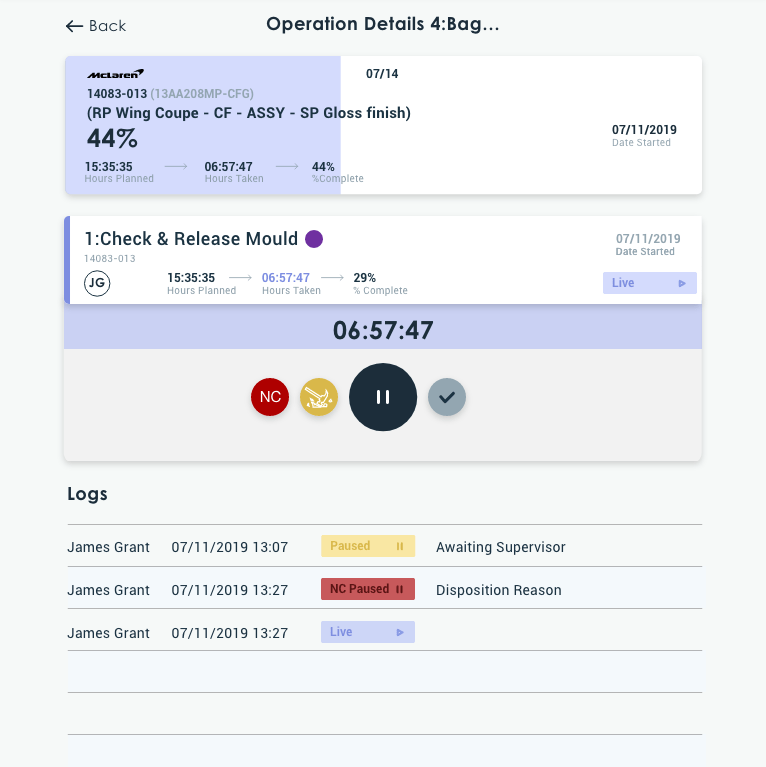Click blue '06:57:47' Hours Taken in operation card
This screenshot has width=766, height=767.
[286, 278]
